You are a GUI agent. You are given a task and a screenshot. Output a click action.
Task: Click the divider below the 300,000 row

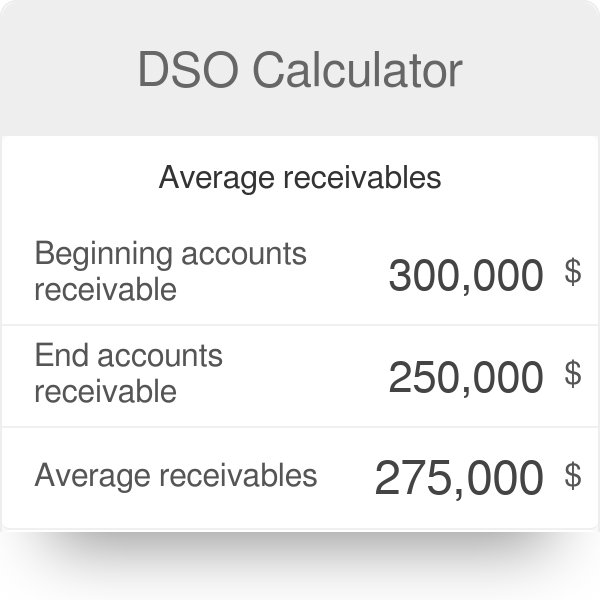click(x=300, y=325)
